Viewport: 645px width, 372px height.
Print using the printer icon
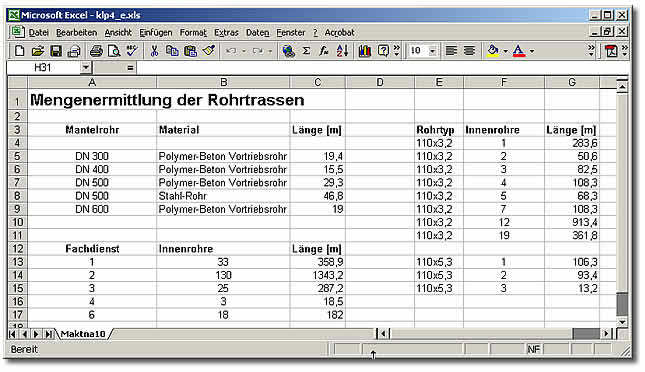coord(96,51)
